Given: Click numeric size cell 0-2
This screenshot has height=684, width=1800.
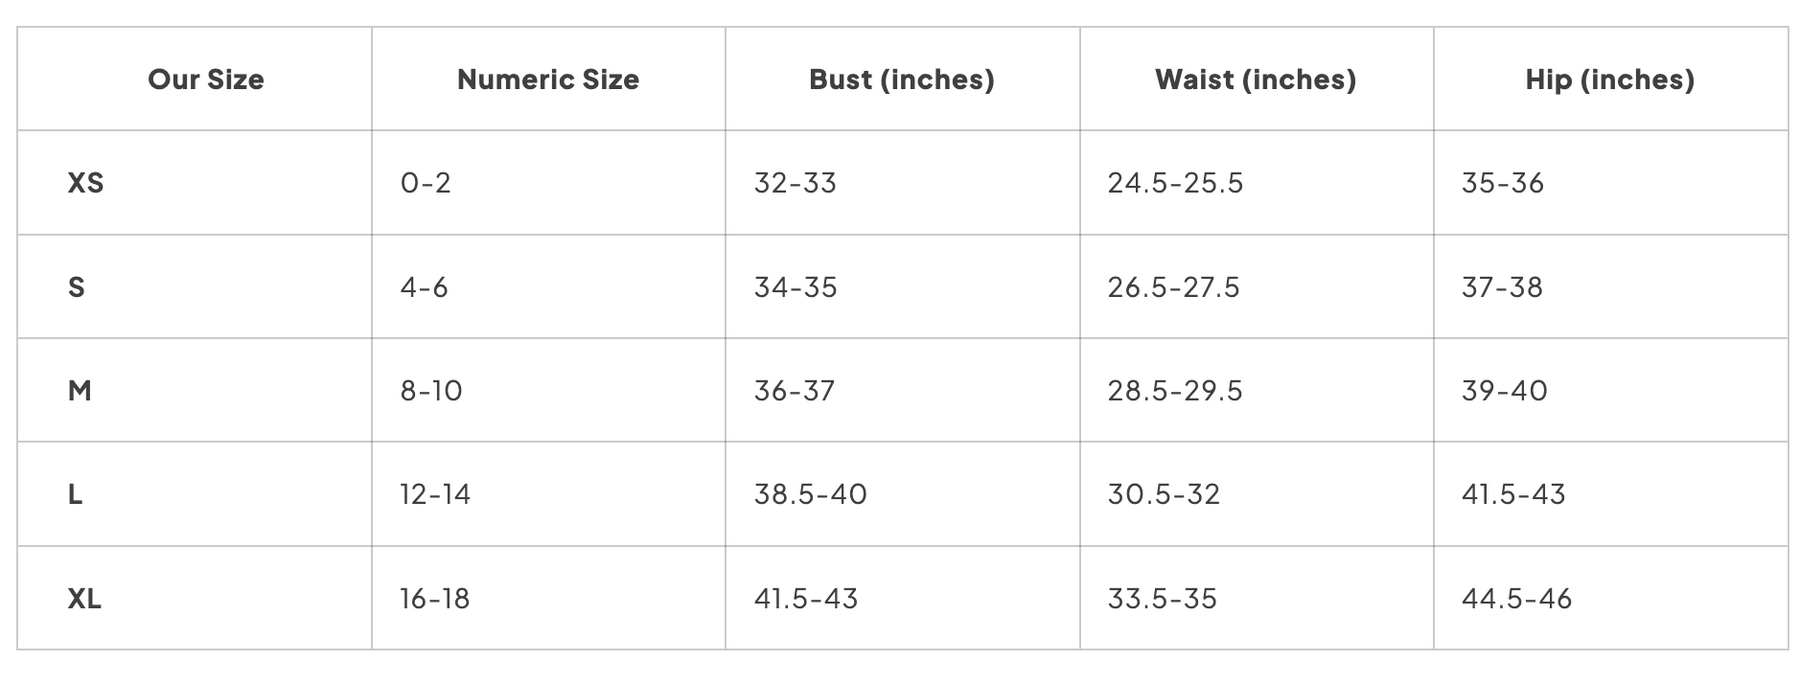Looking at the screenshot, I should click(x=426, y=183).
